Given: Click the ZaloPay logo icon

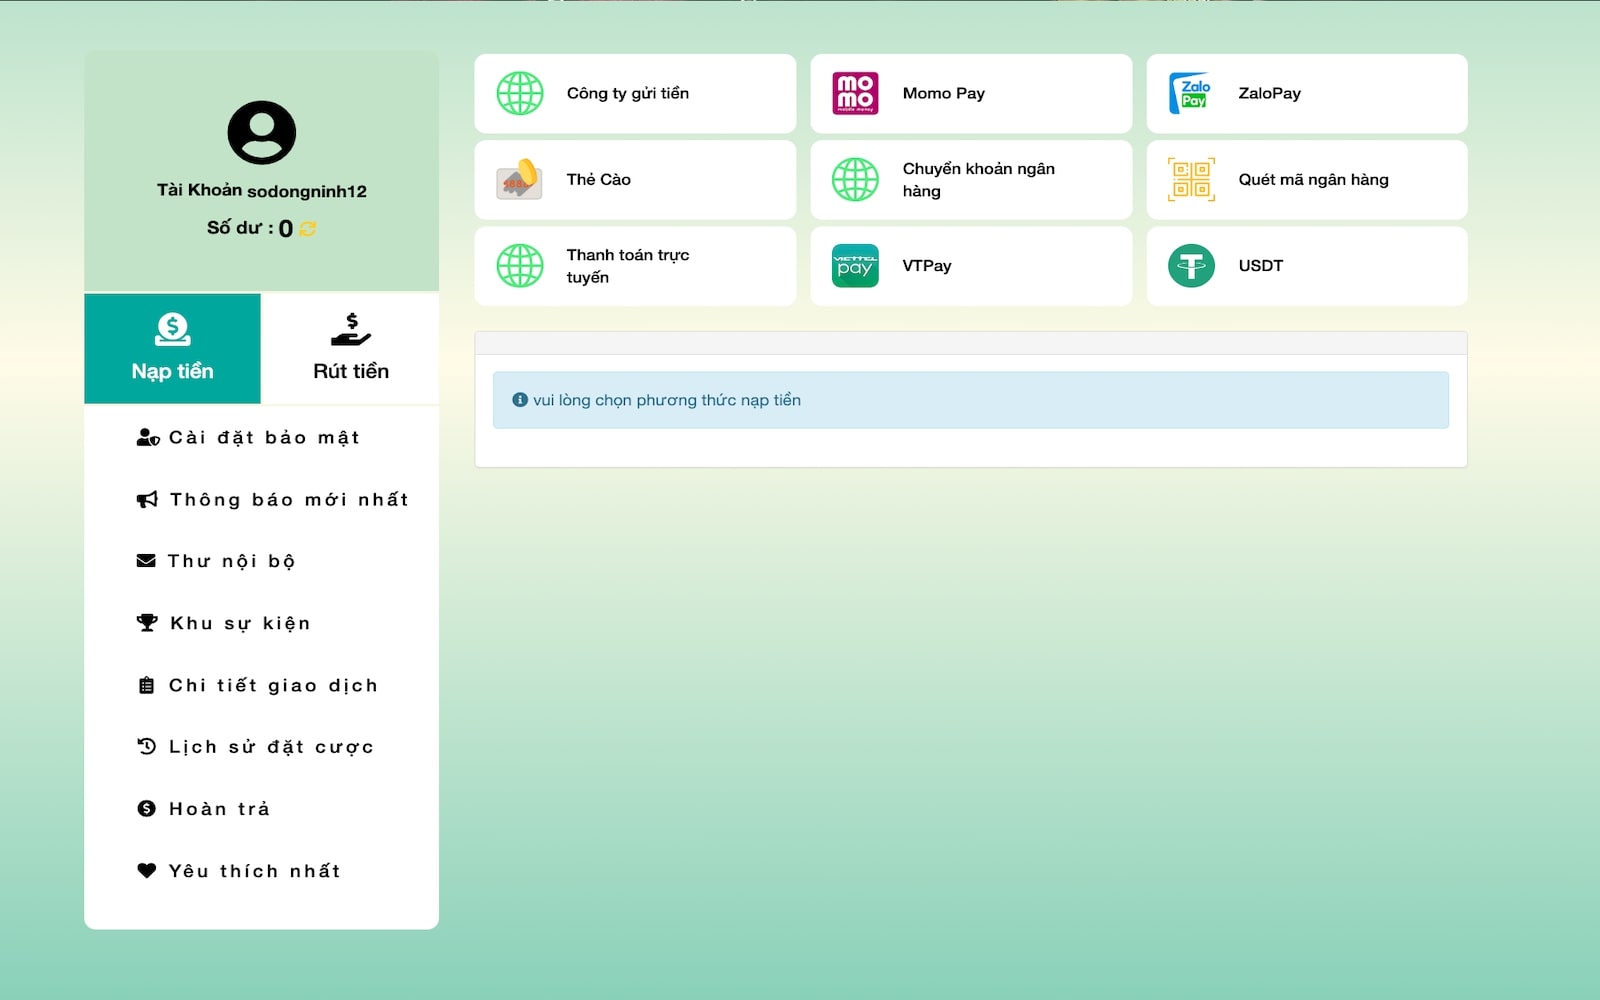Looking at the screenshot, I should (1191, 93).
